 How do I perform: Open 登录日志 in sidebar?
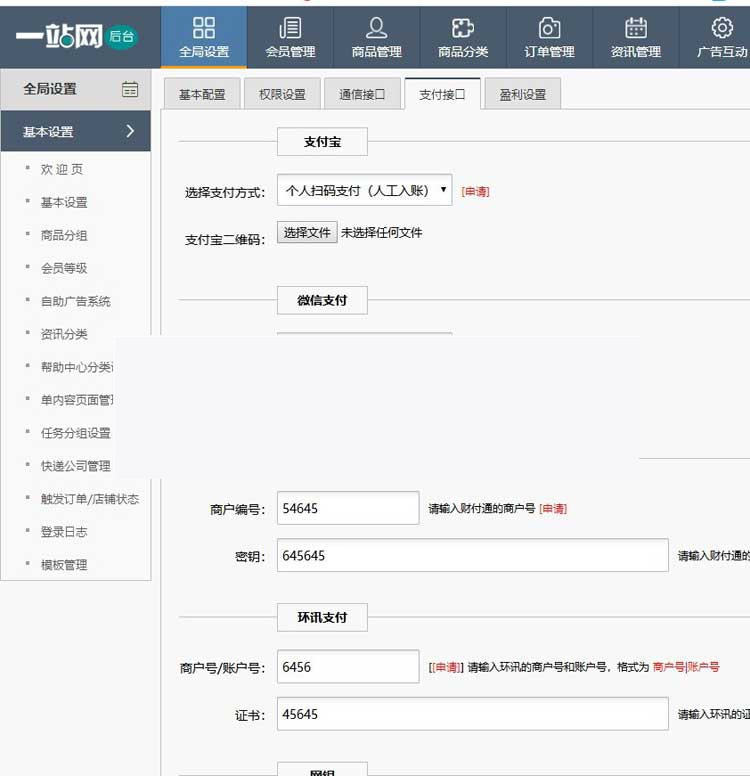[64, 532]
